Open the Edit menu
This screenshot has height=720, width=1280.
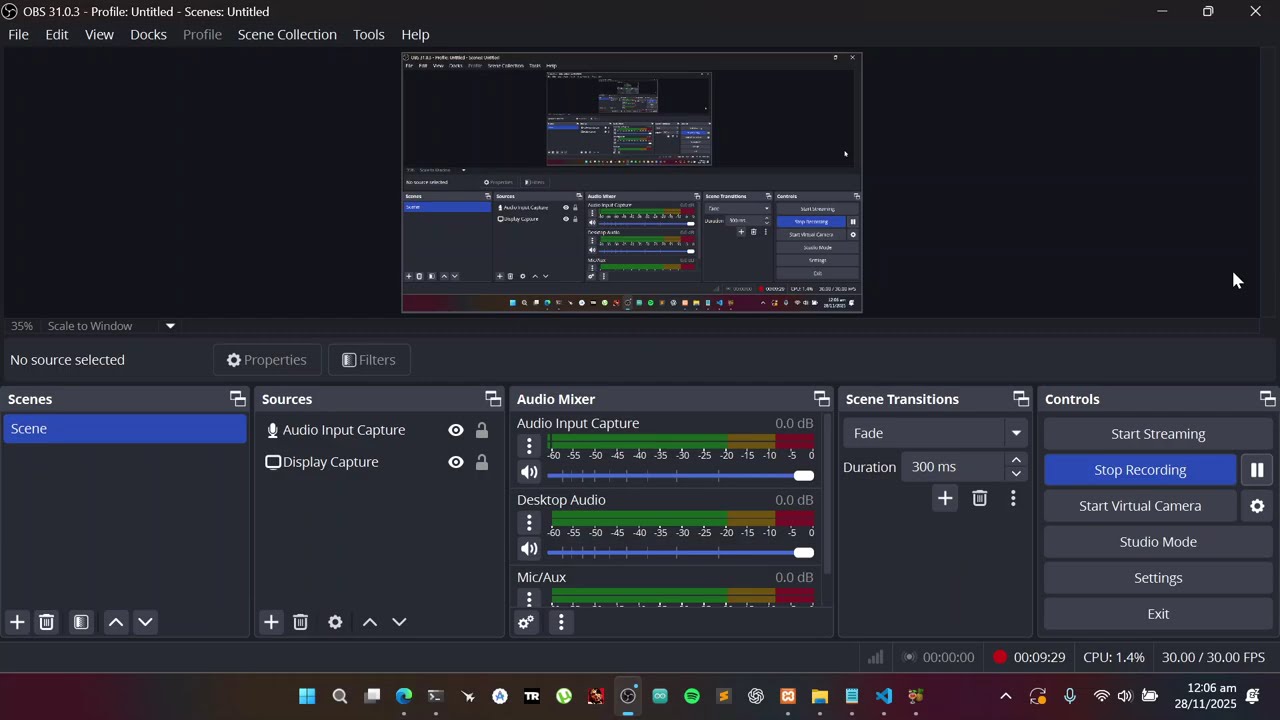pyautogui.click(x=57, y=34)
